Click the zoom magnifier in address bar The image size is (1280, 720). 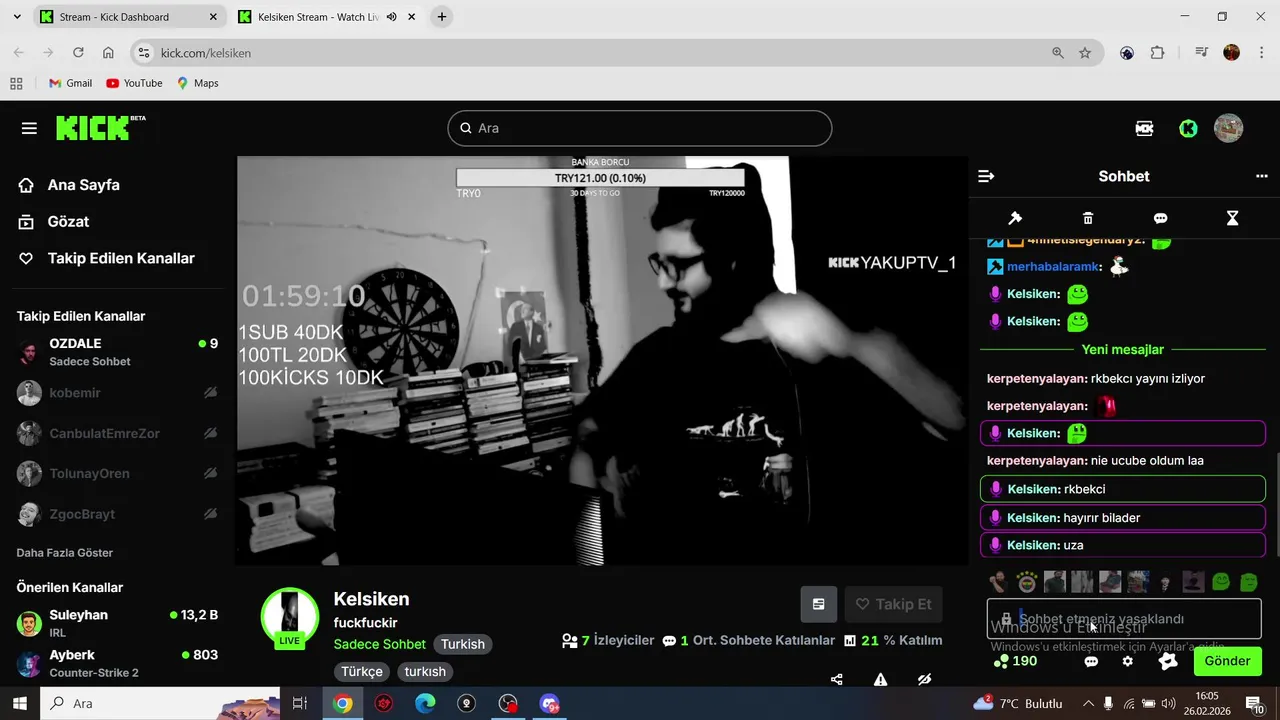coord(1058,53)
